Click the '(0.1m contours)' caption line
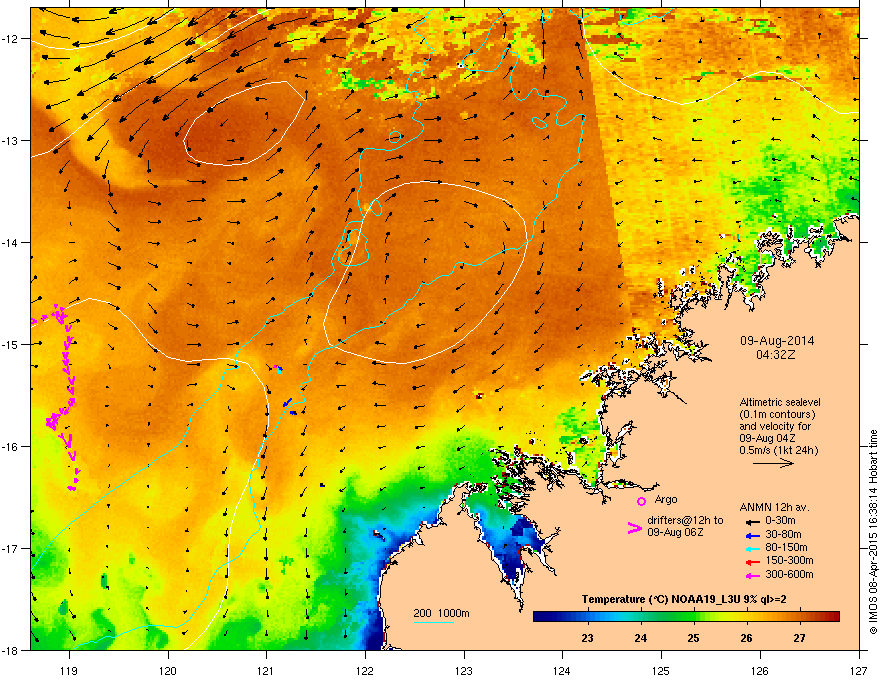The width and height of the screenshot is (880, 680). 777,414
